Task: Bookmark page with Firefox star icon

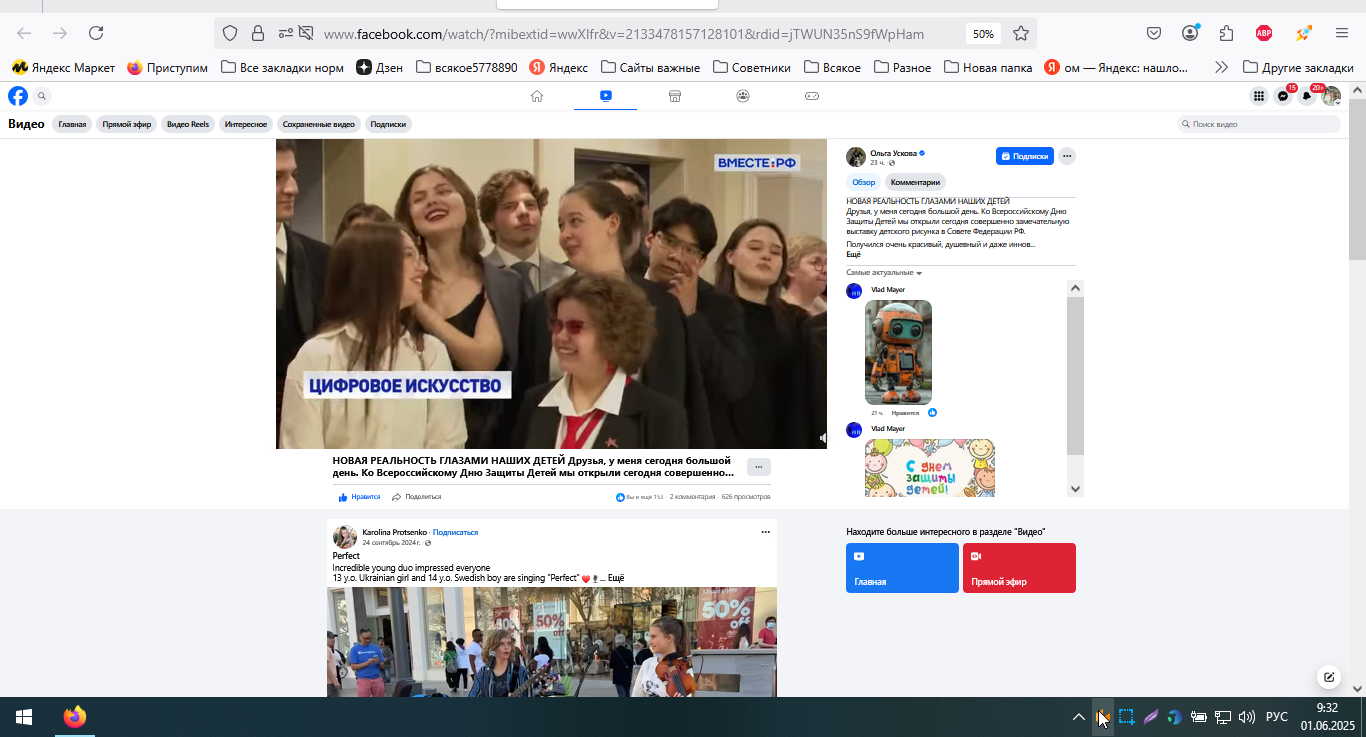Action: [x=1021, y=33]
